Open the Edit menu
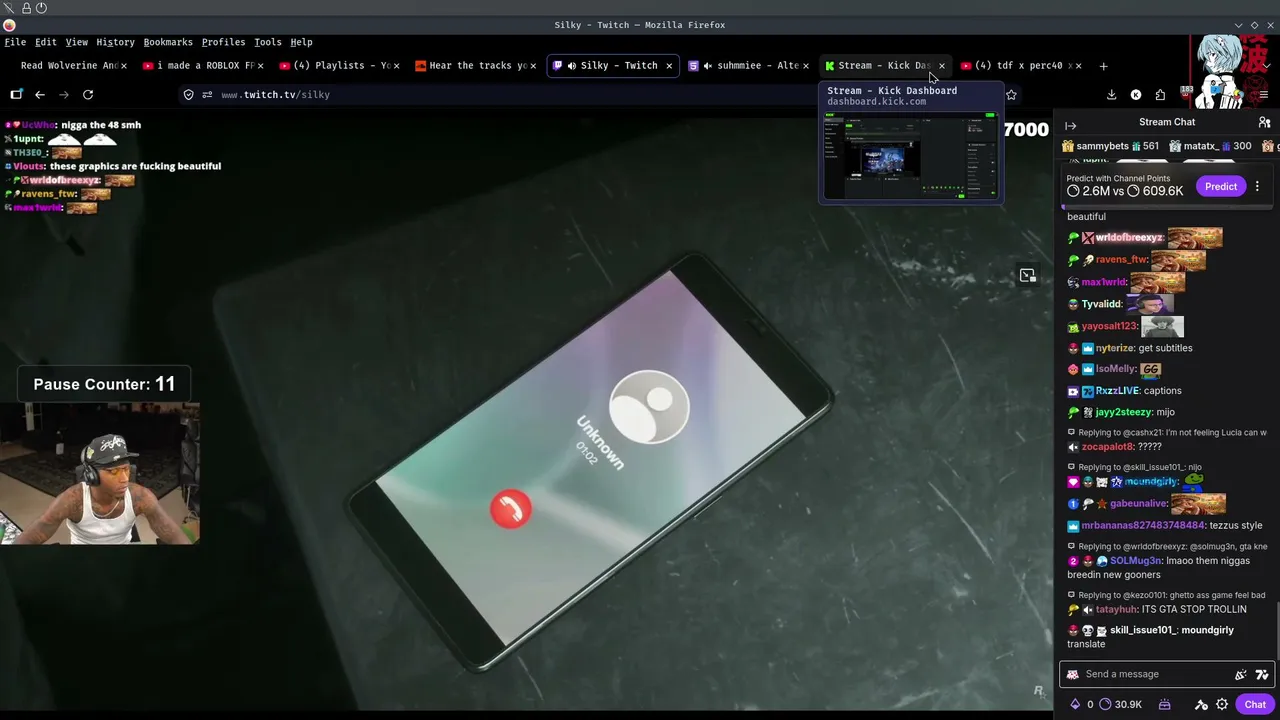The width and height of the screenshot is (1280, 720). tap(46, 42)
